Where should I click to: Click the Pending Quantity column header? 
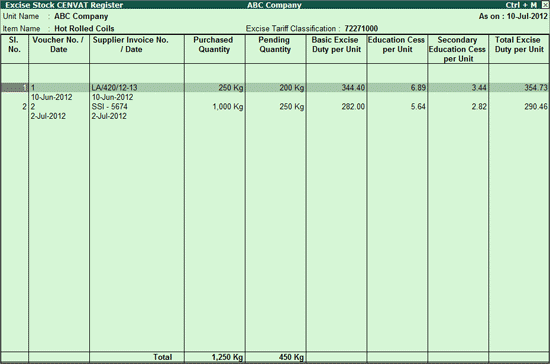coord(275,45)
